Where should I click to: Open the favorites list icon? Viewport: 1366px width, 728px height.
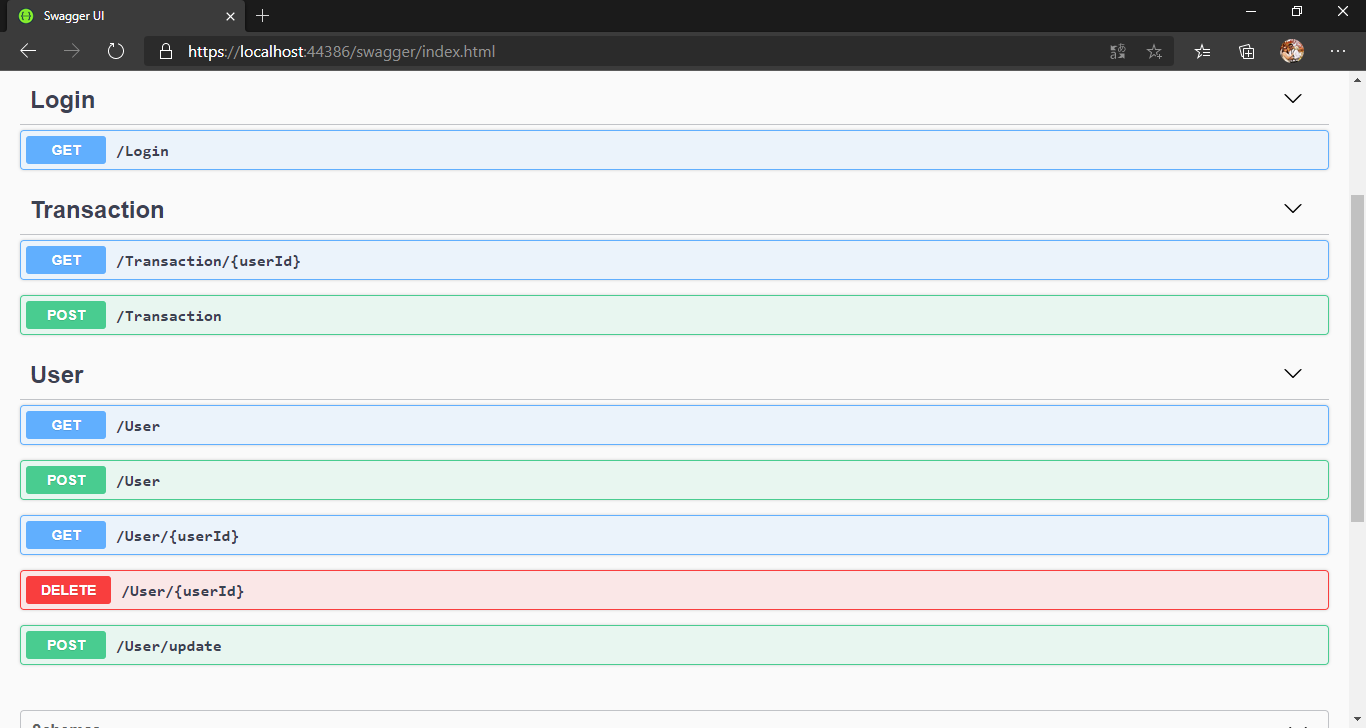1203,51
